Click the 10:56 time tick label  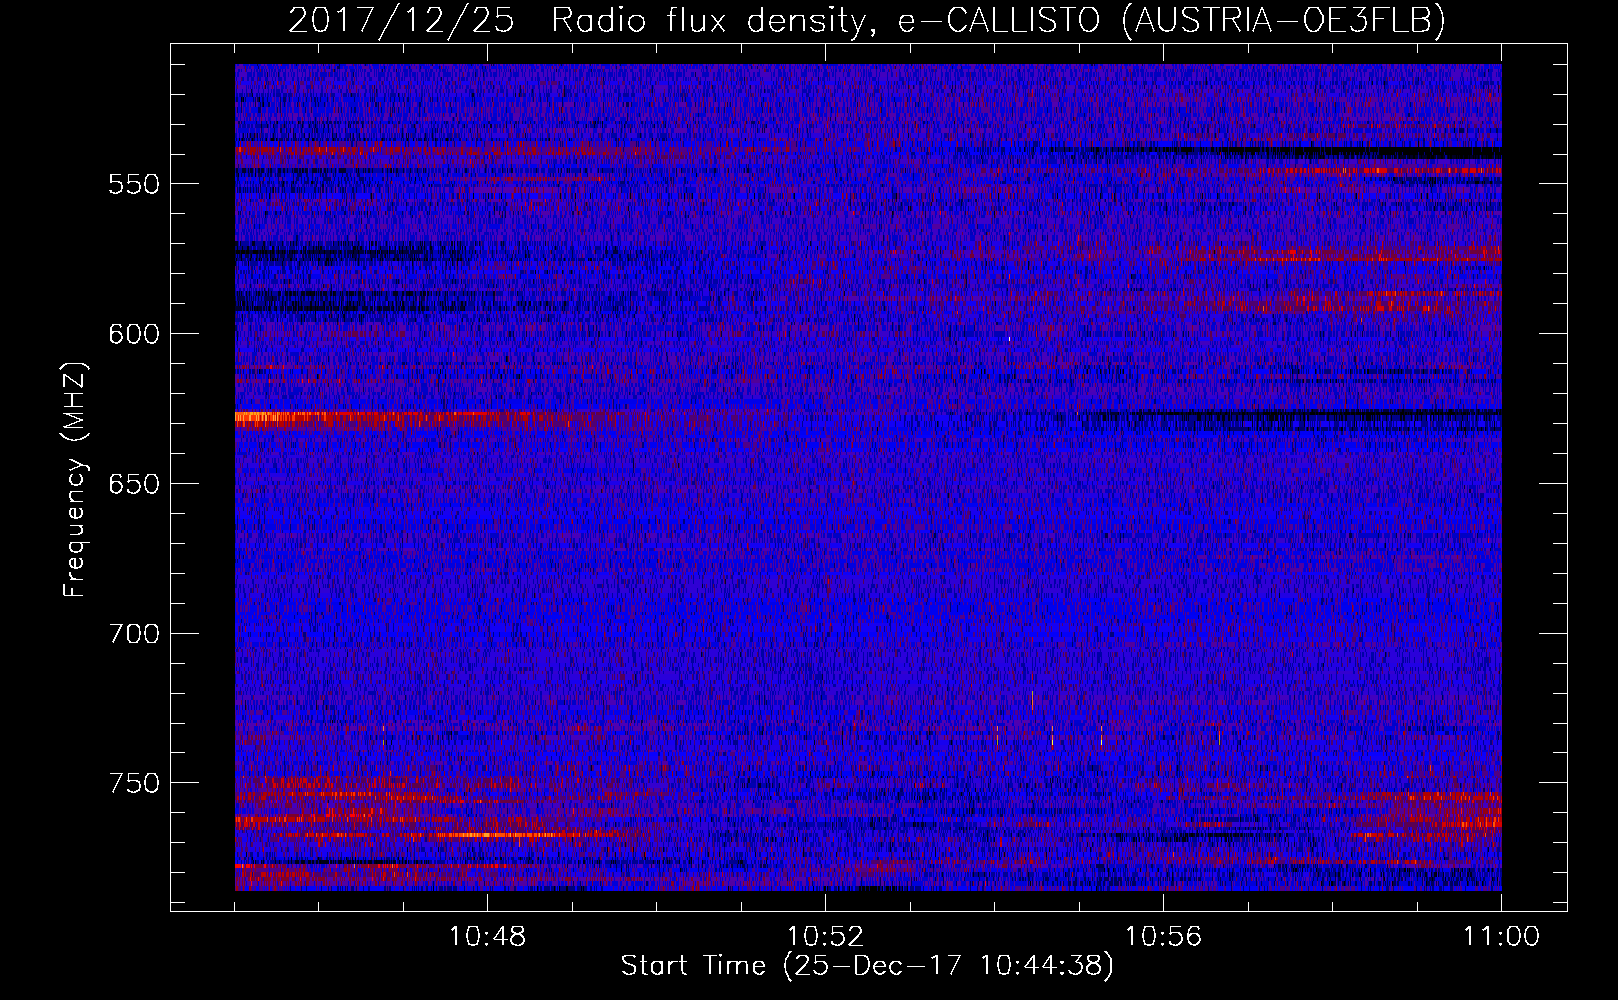1163,937
